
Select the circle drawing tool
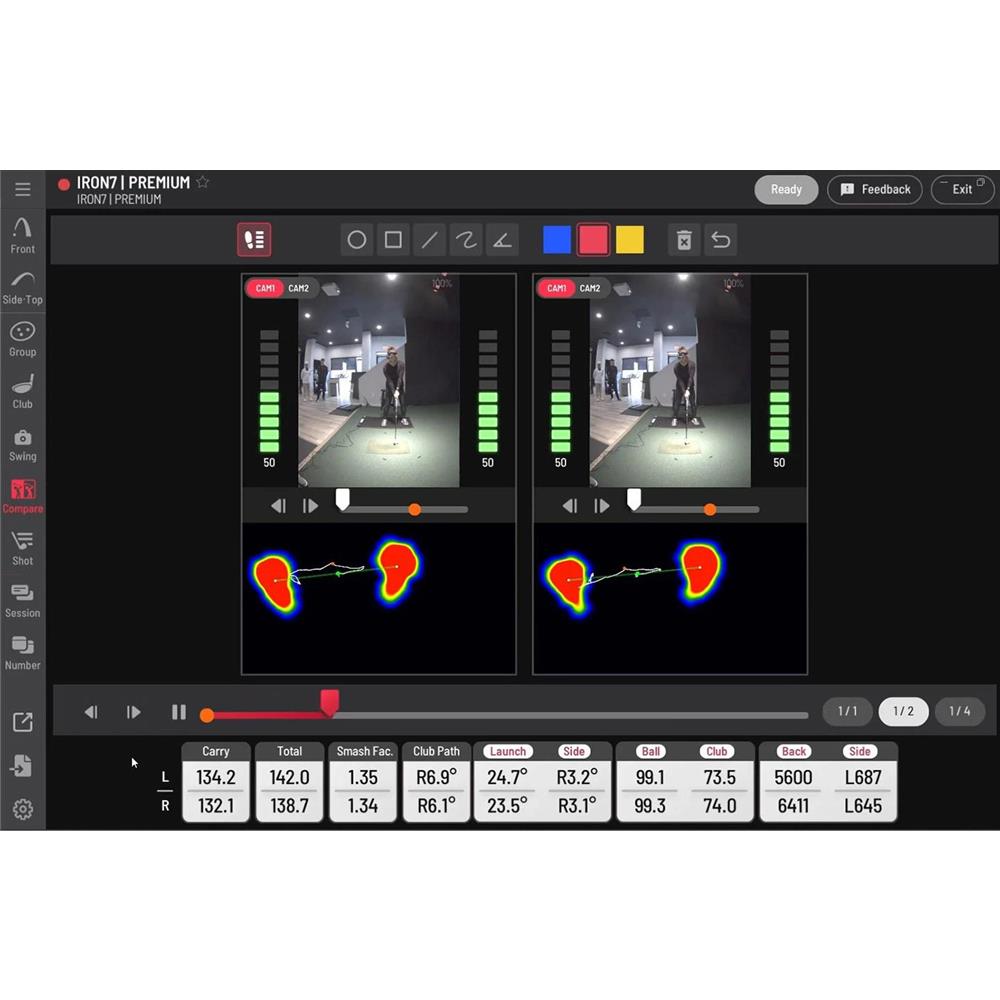pos(357,240)
